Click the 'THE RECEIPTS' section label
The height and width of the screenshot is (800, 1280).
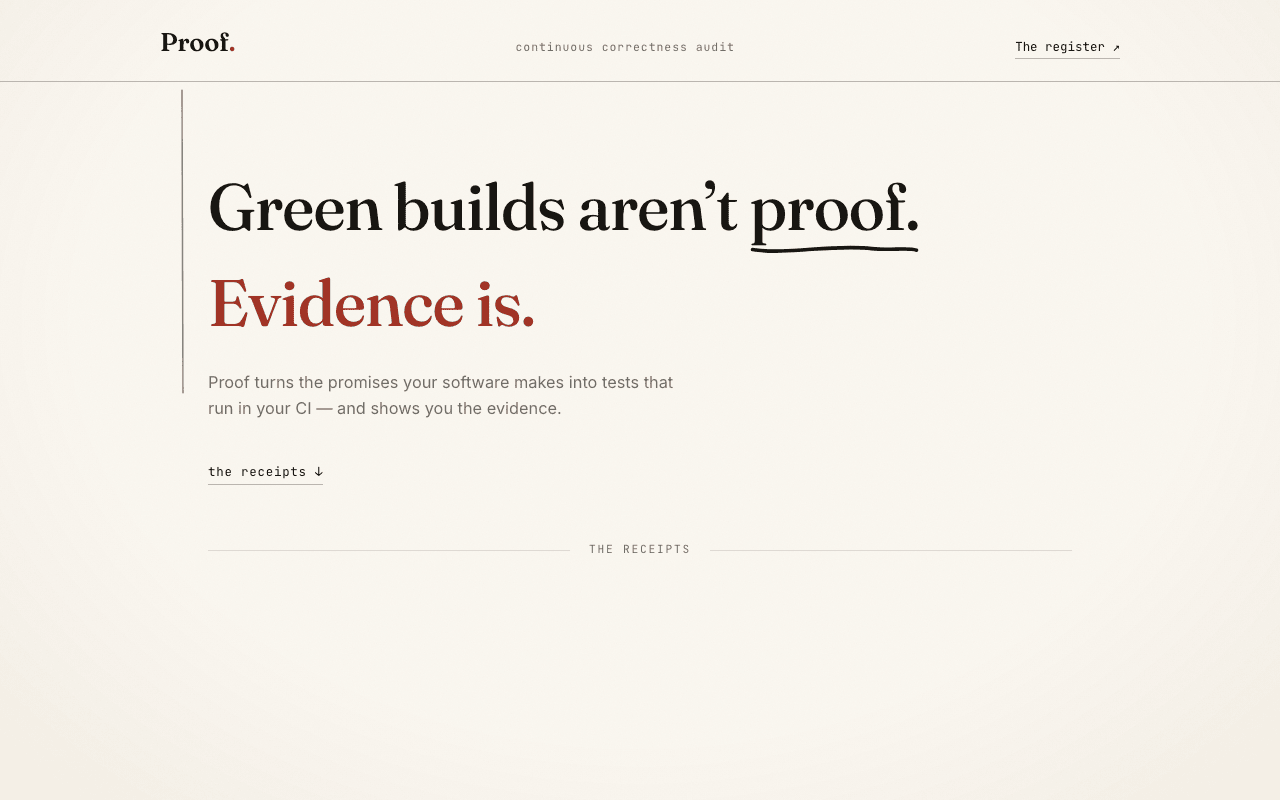coord(640,550)
